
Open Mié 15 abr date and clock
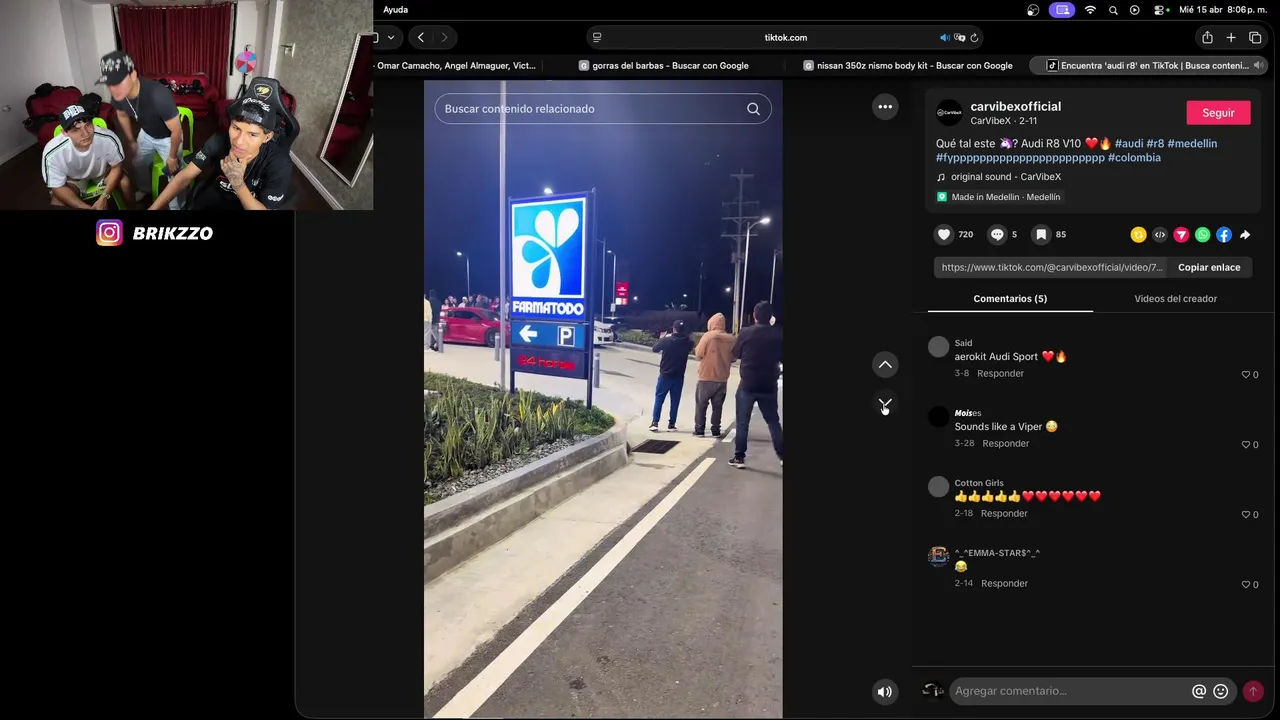pyautogui.click(x=1223, y=10)
